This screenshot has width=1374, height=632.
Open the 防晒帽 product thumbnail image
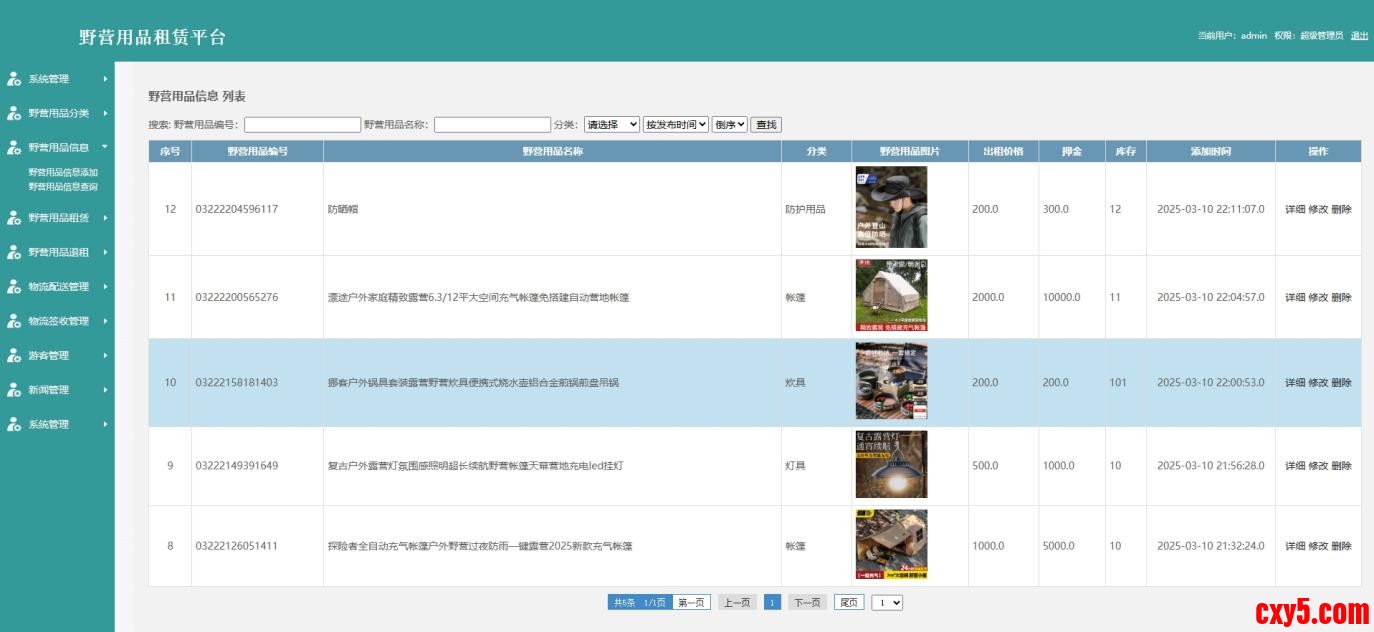(x=891, y=207)
